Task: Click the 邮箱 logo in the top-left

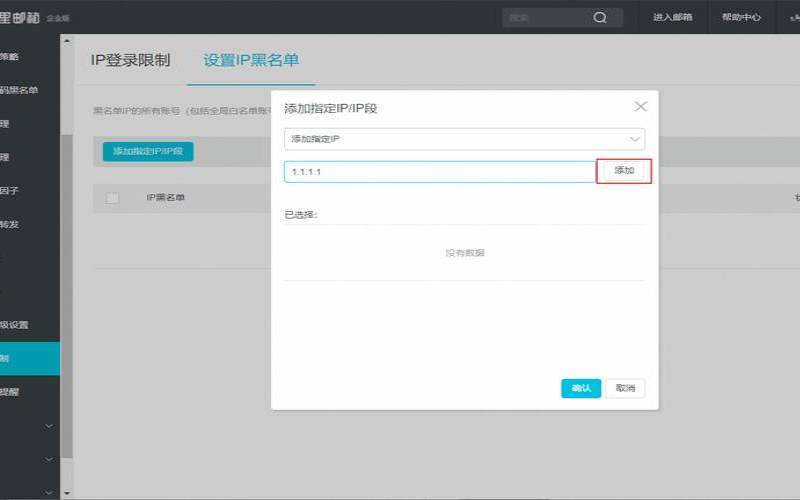Action: 20,17
